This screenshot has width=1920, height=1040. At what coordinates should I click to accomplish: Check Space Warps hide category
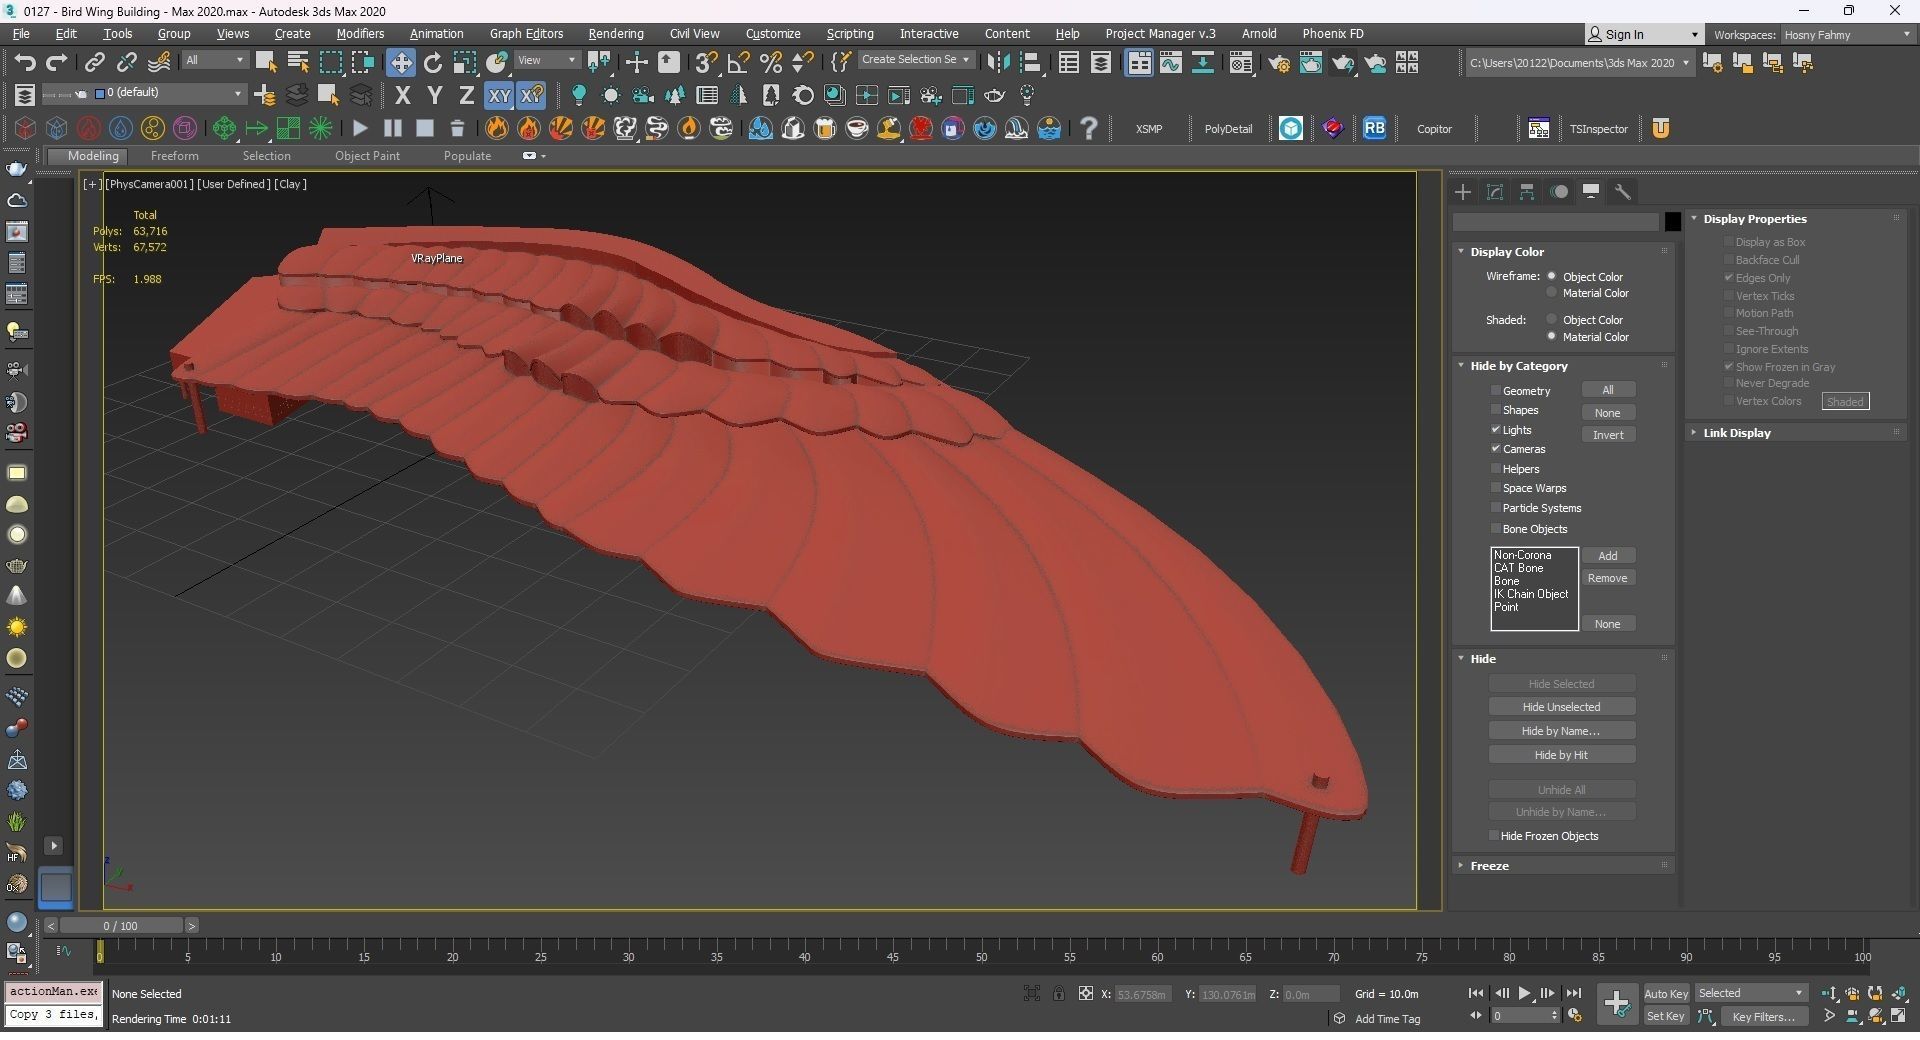point(1496,488)
